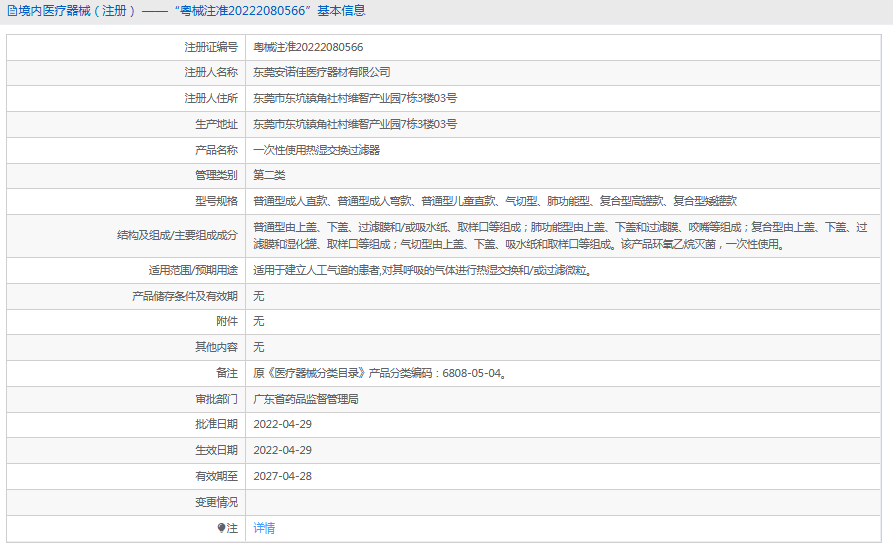Viewport: 893px width, 544px height.
Task: Open the 详情 details link
Action: [264, 528]
